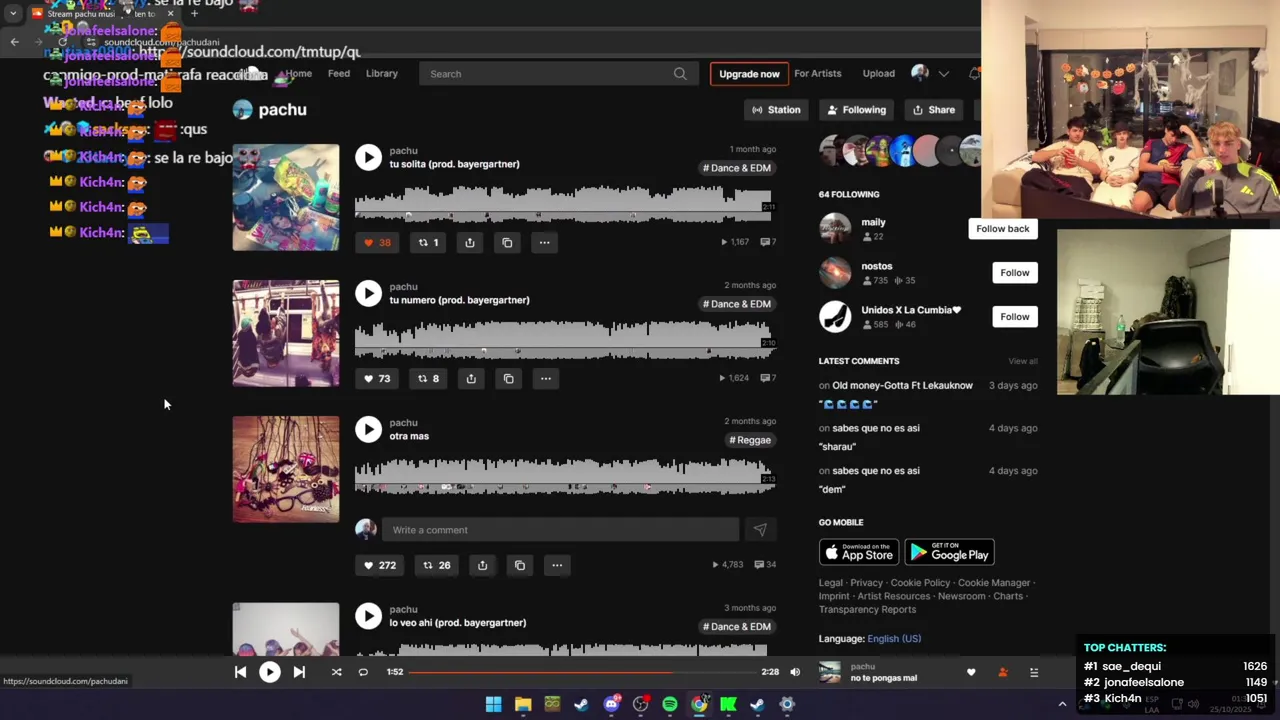
Task: Go to the Feed page
Action: tap(339, 73)
